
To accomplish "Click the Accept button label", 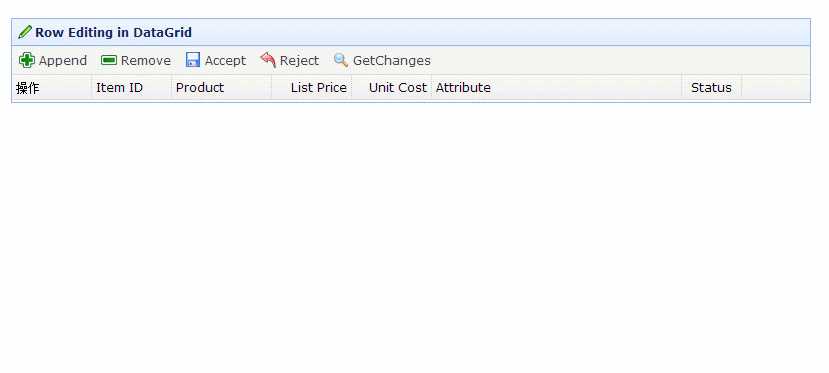I will (225, 61).
